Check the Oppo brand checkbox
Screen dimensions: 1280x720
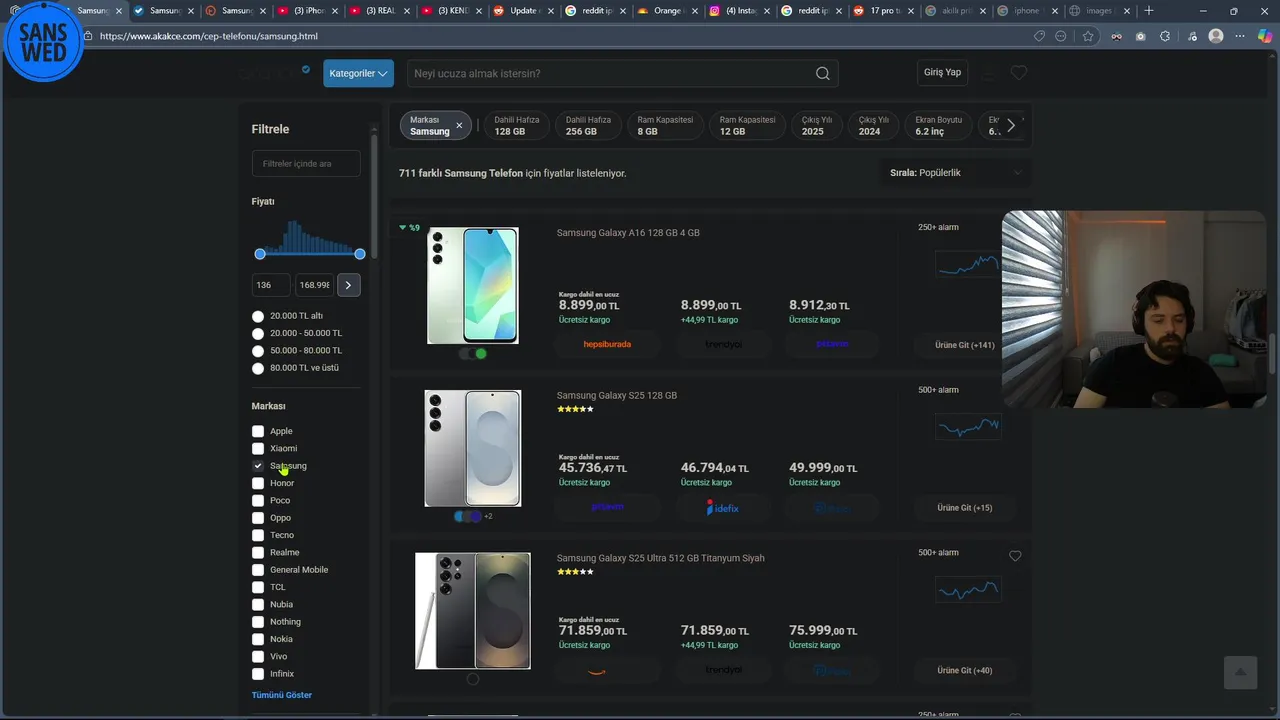click(258, 518)
